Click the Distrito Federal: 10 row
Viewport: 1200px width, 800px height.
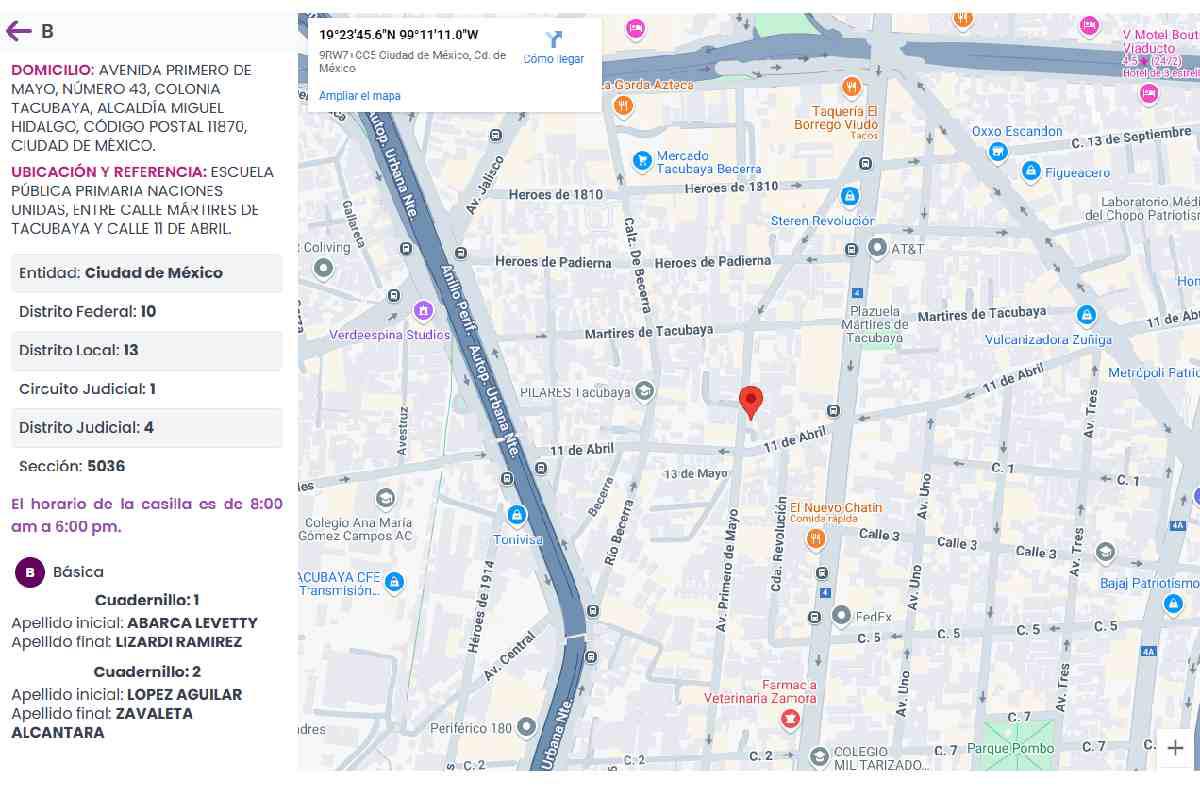coord(146,312)
